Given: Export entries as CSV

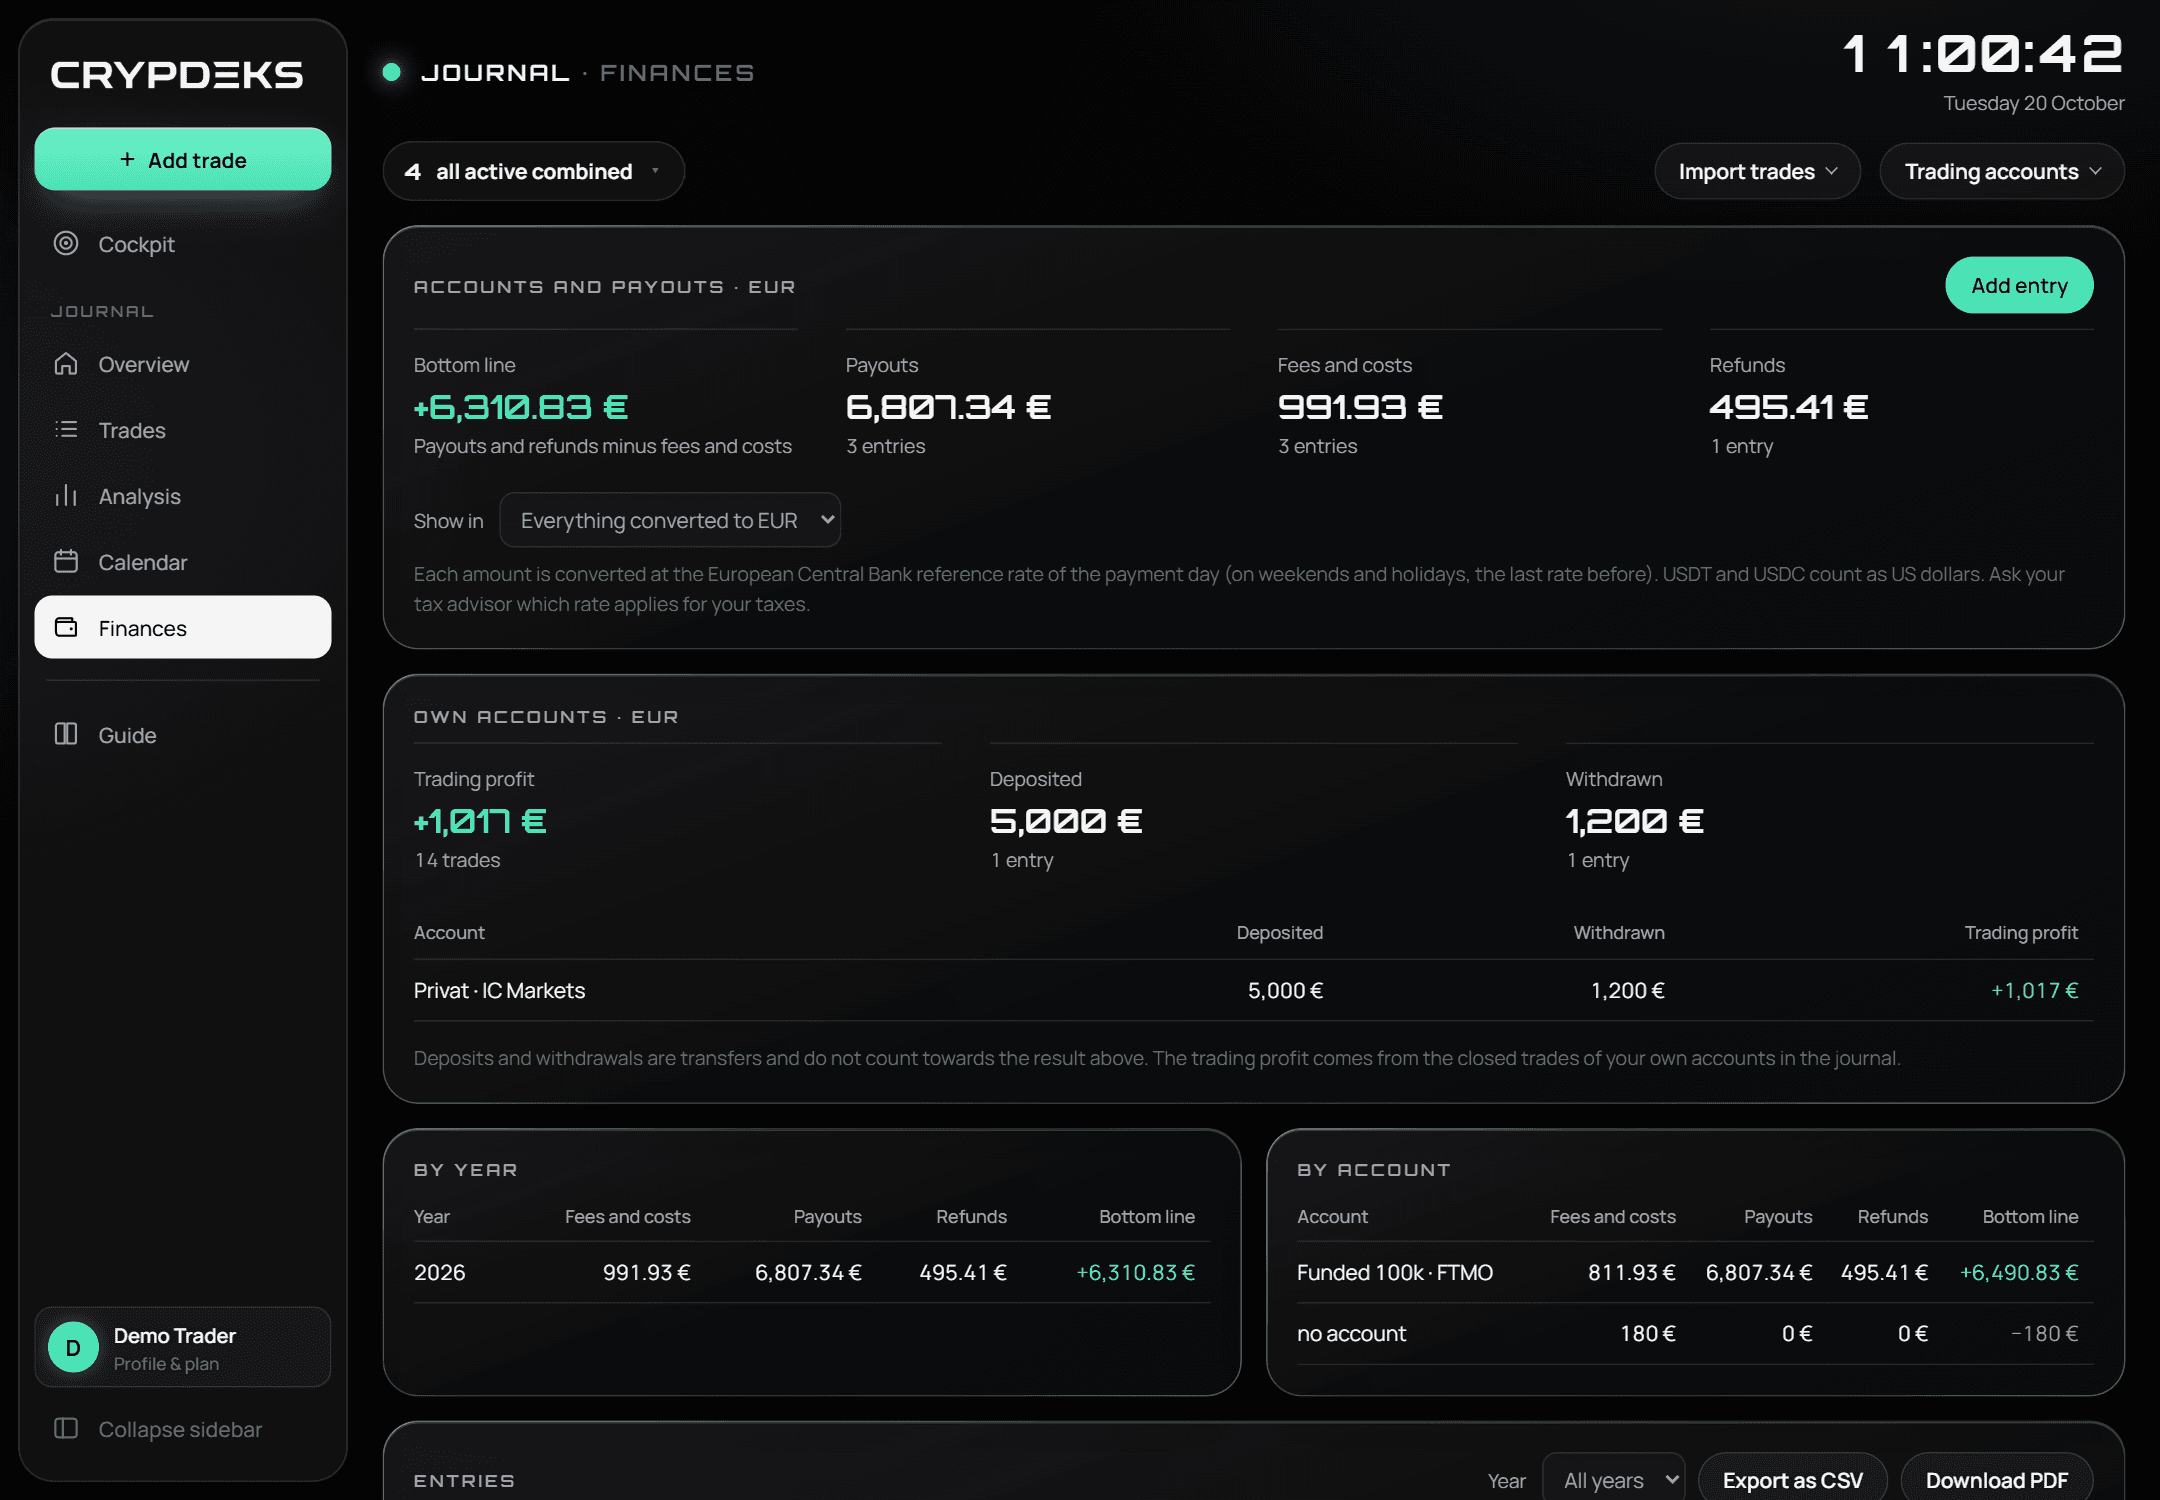Looking at the screenshot, I should [1792, 1479].
